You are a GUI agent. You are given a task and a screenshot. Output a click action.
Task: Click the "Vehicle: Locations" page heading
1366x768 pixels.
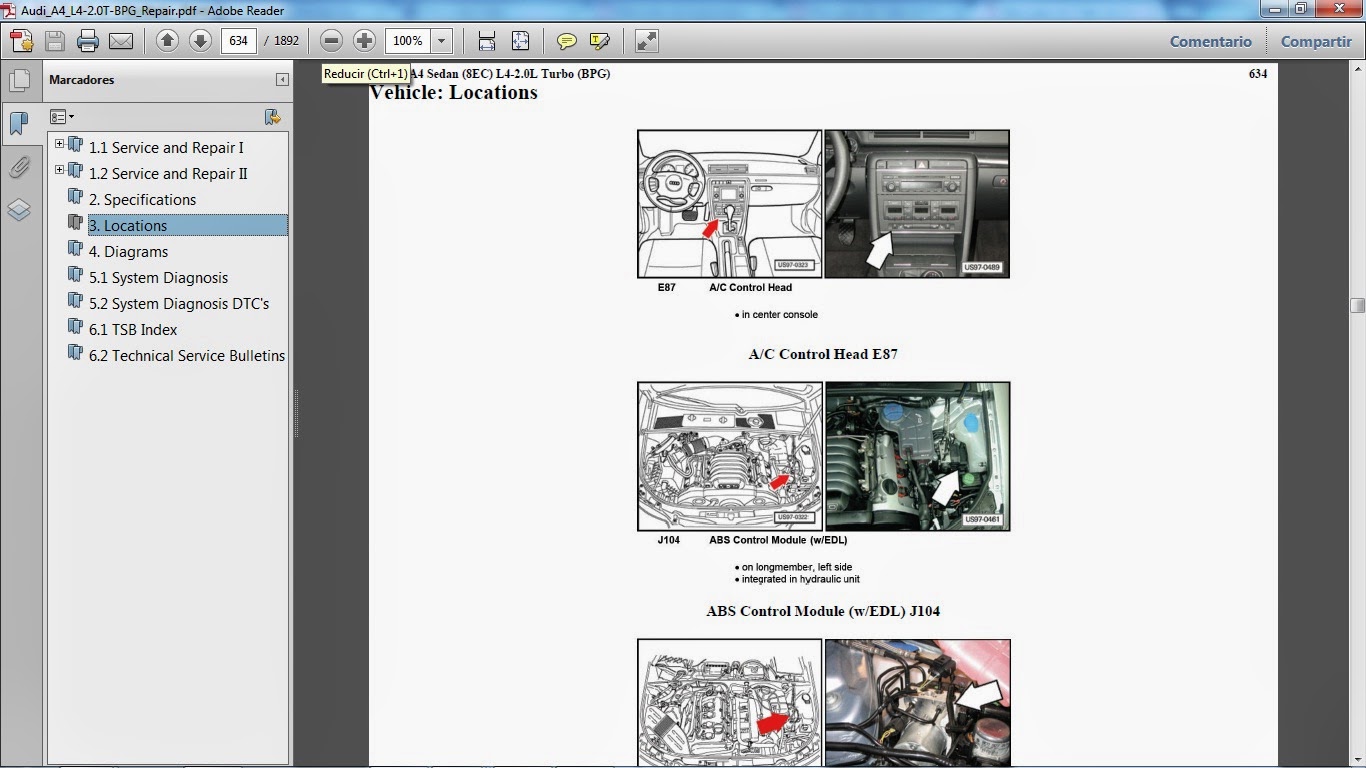click(x=454, y=92)
